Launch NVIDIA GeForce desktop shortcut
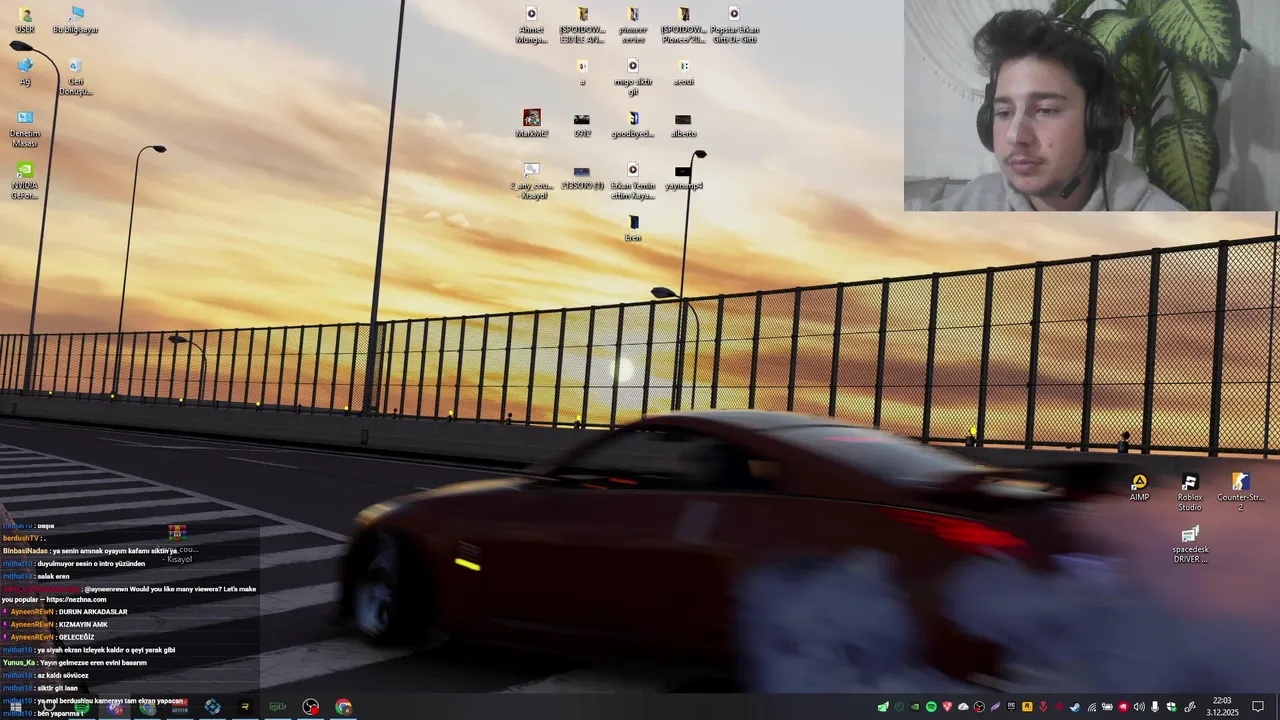1280x720 pixels. [25, 181]
